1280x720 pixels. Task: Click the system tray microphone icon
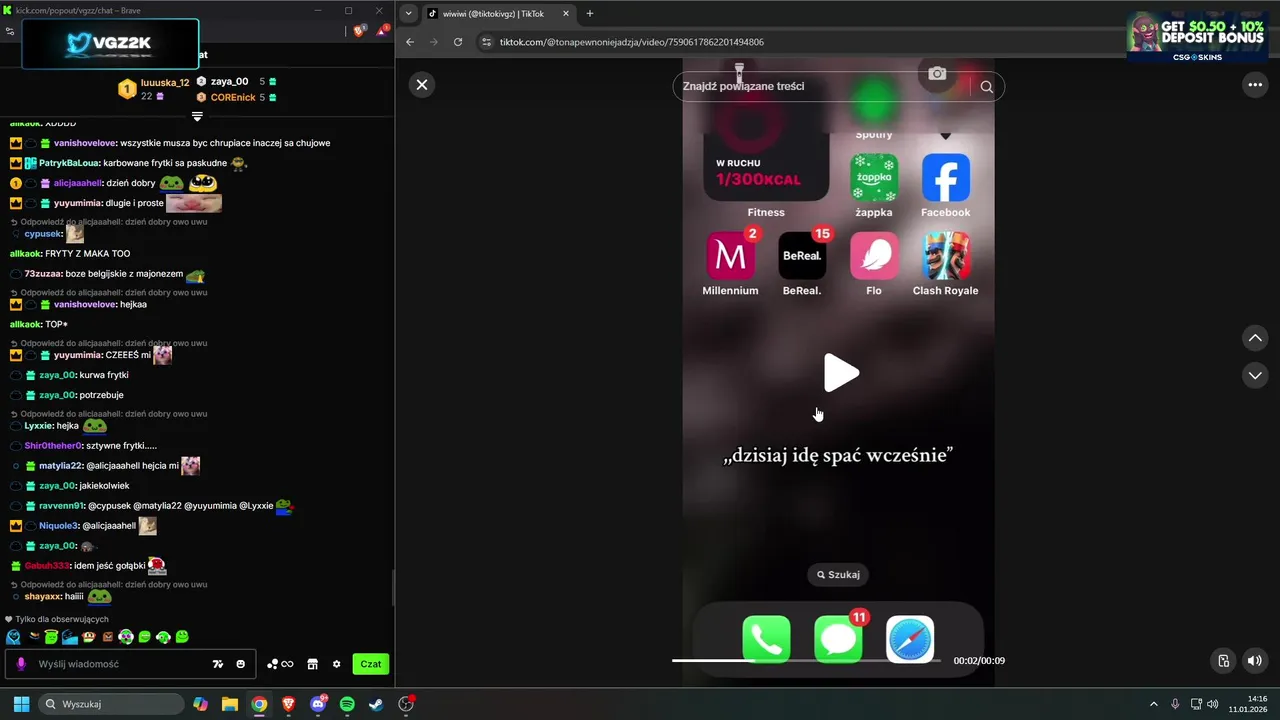[x=1175, y=704]
